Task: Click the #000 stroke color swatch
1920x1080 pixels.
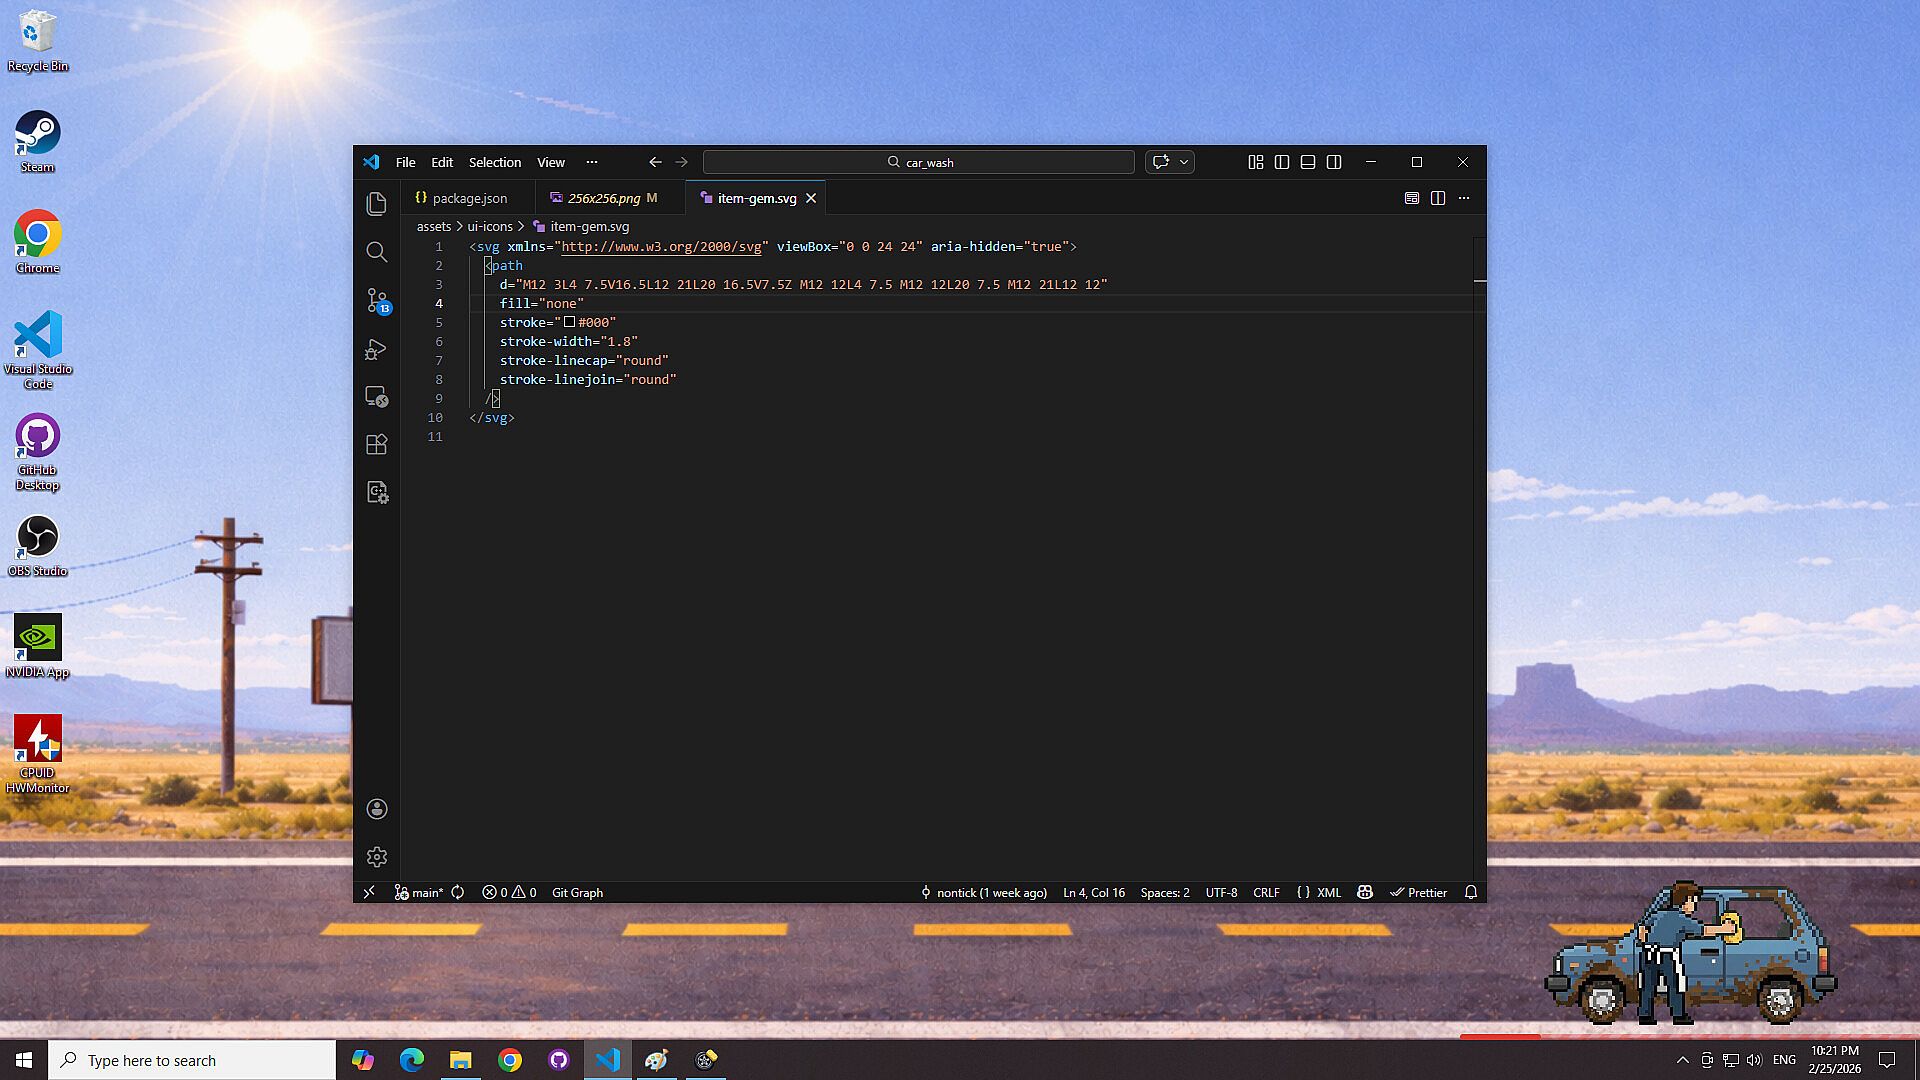Action: click(x=569, y=322)
